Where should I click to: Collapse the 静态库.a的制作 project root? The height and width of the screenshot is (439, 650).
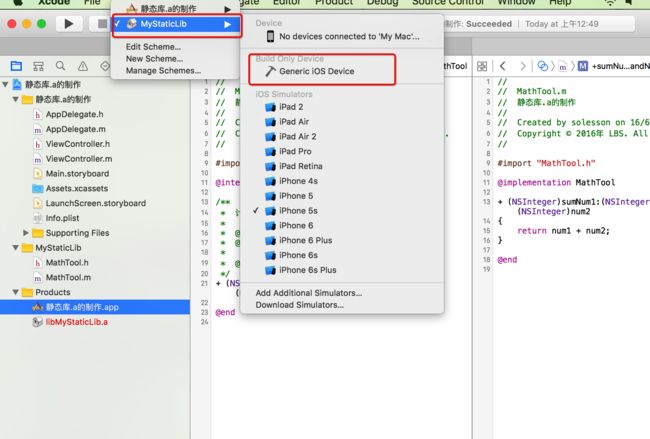pos(5,85)
